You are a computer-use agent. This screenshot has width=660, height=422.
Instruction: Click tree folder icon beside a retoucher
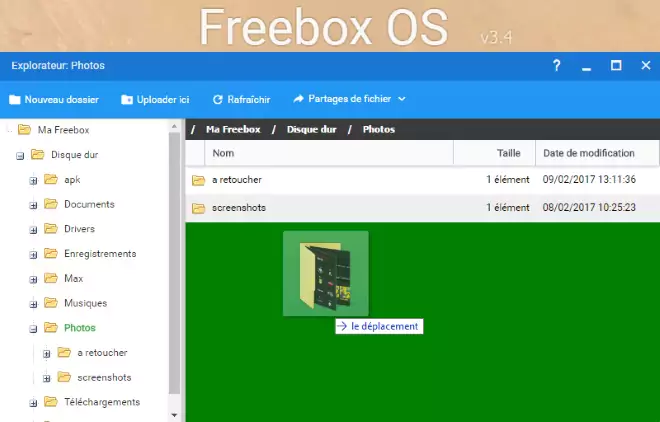point(64,352)
